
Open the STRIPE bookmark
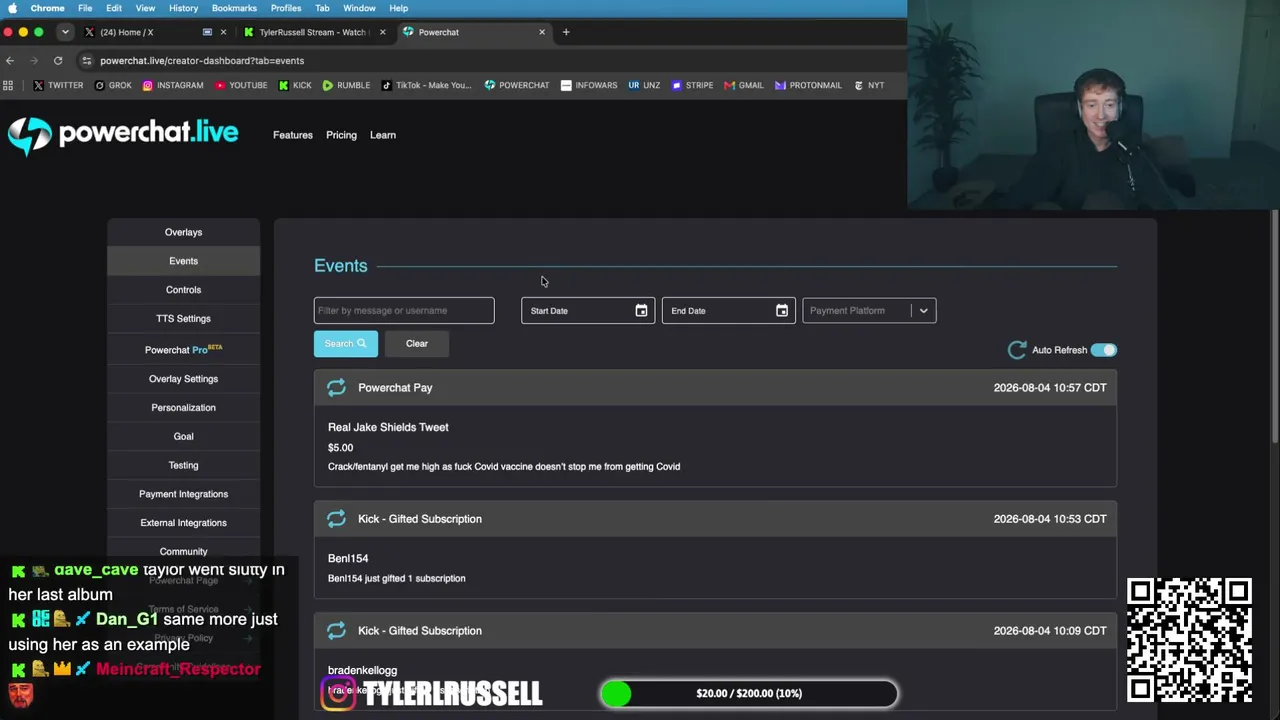(692, 85)
